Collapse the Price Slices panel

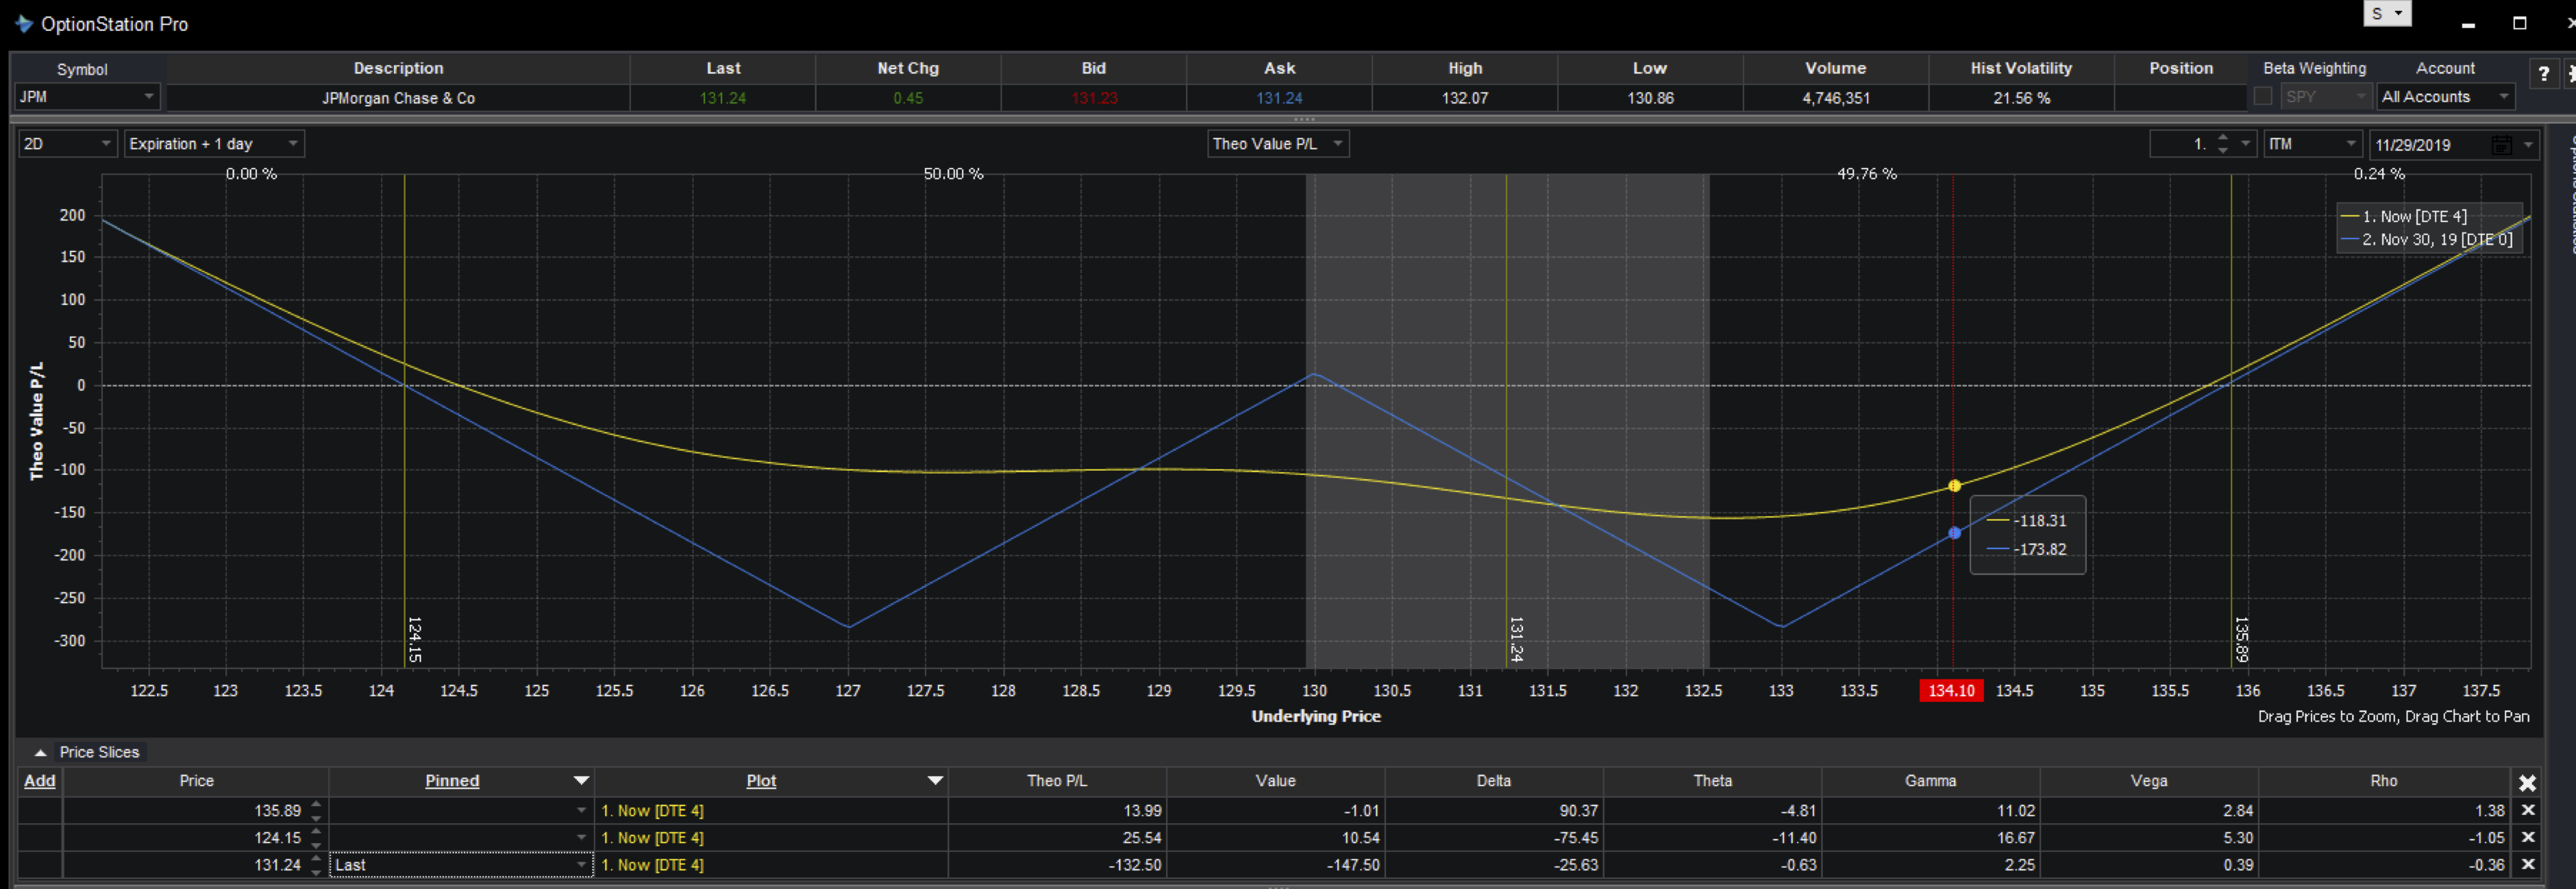39,752
